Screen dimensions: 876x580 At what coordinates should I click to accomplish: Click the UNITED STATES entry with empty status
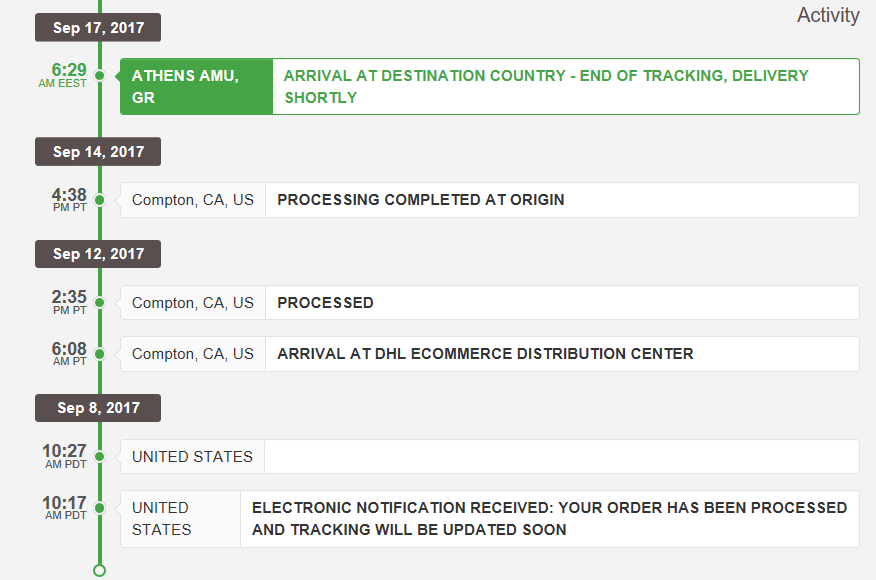click(490, 457)
